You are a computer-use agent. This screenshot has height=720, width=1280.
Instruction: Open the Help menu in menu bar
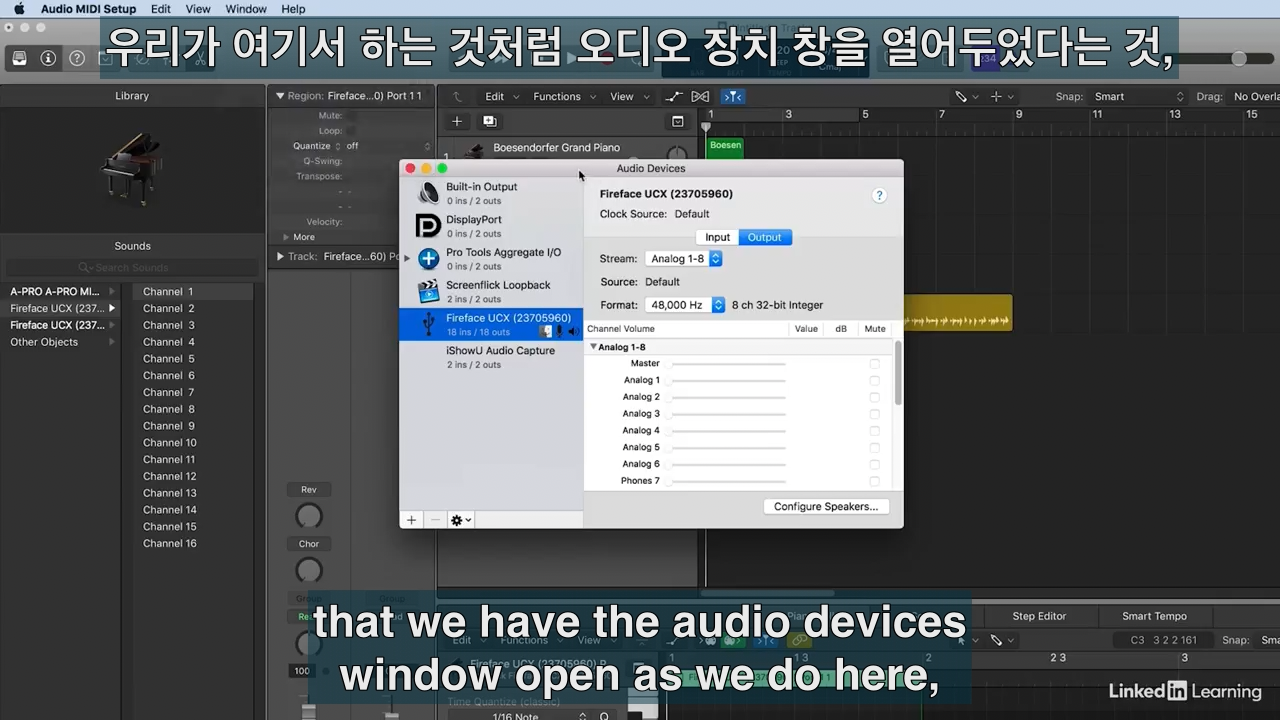[293, 9]
